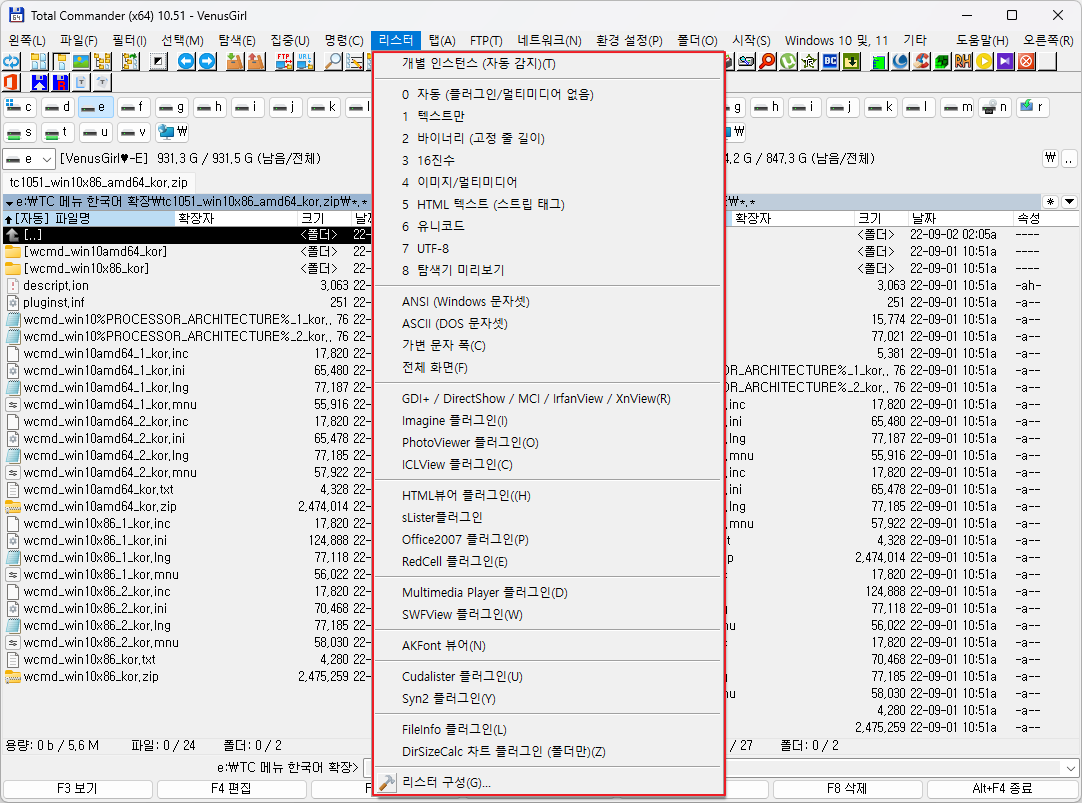Select wcmd_win10x86_kor.zip file row
Screen dimensions: 1082x803
coord(186,677)
